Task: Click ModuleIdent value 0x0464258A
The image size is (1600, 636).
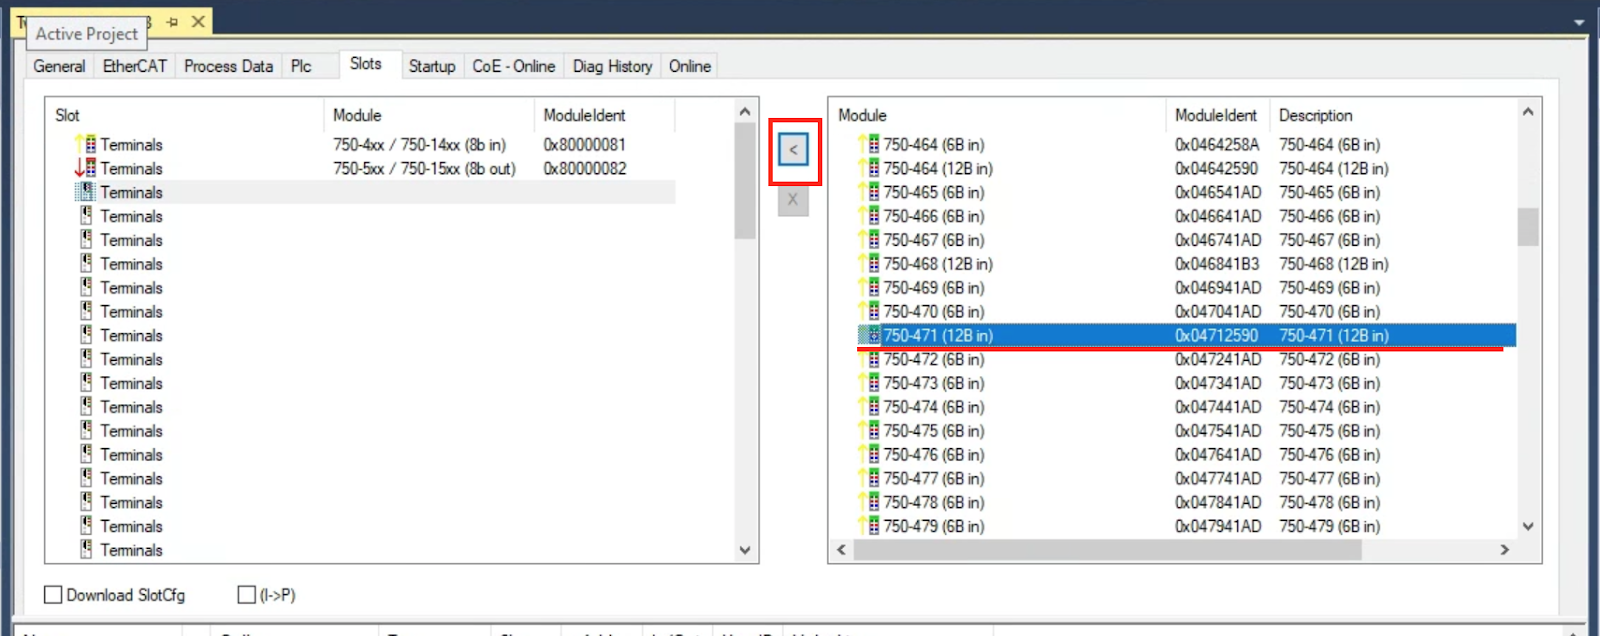Action: click(x=1217, y=144)
